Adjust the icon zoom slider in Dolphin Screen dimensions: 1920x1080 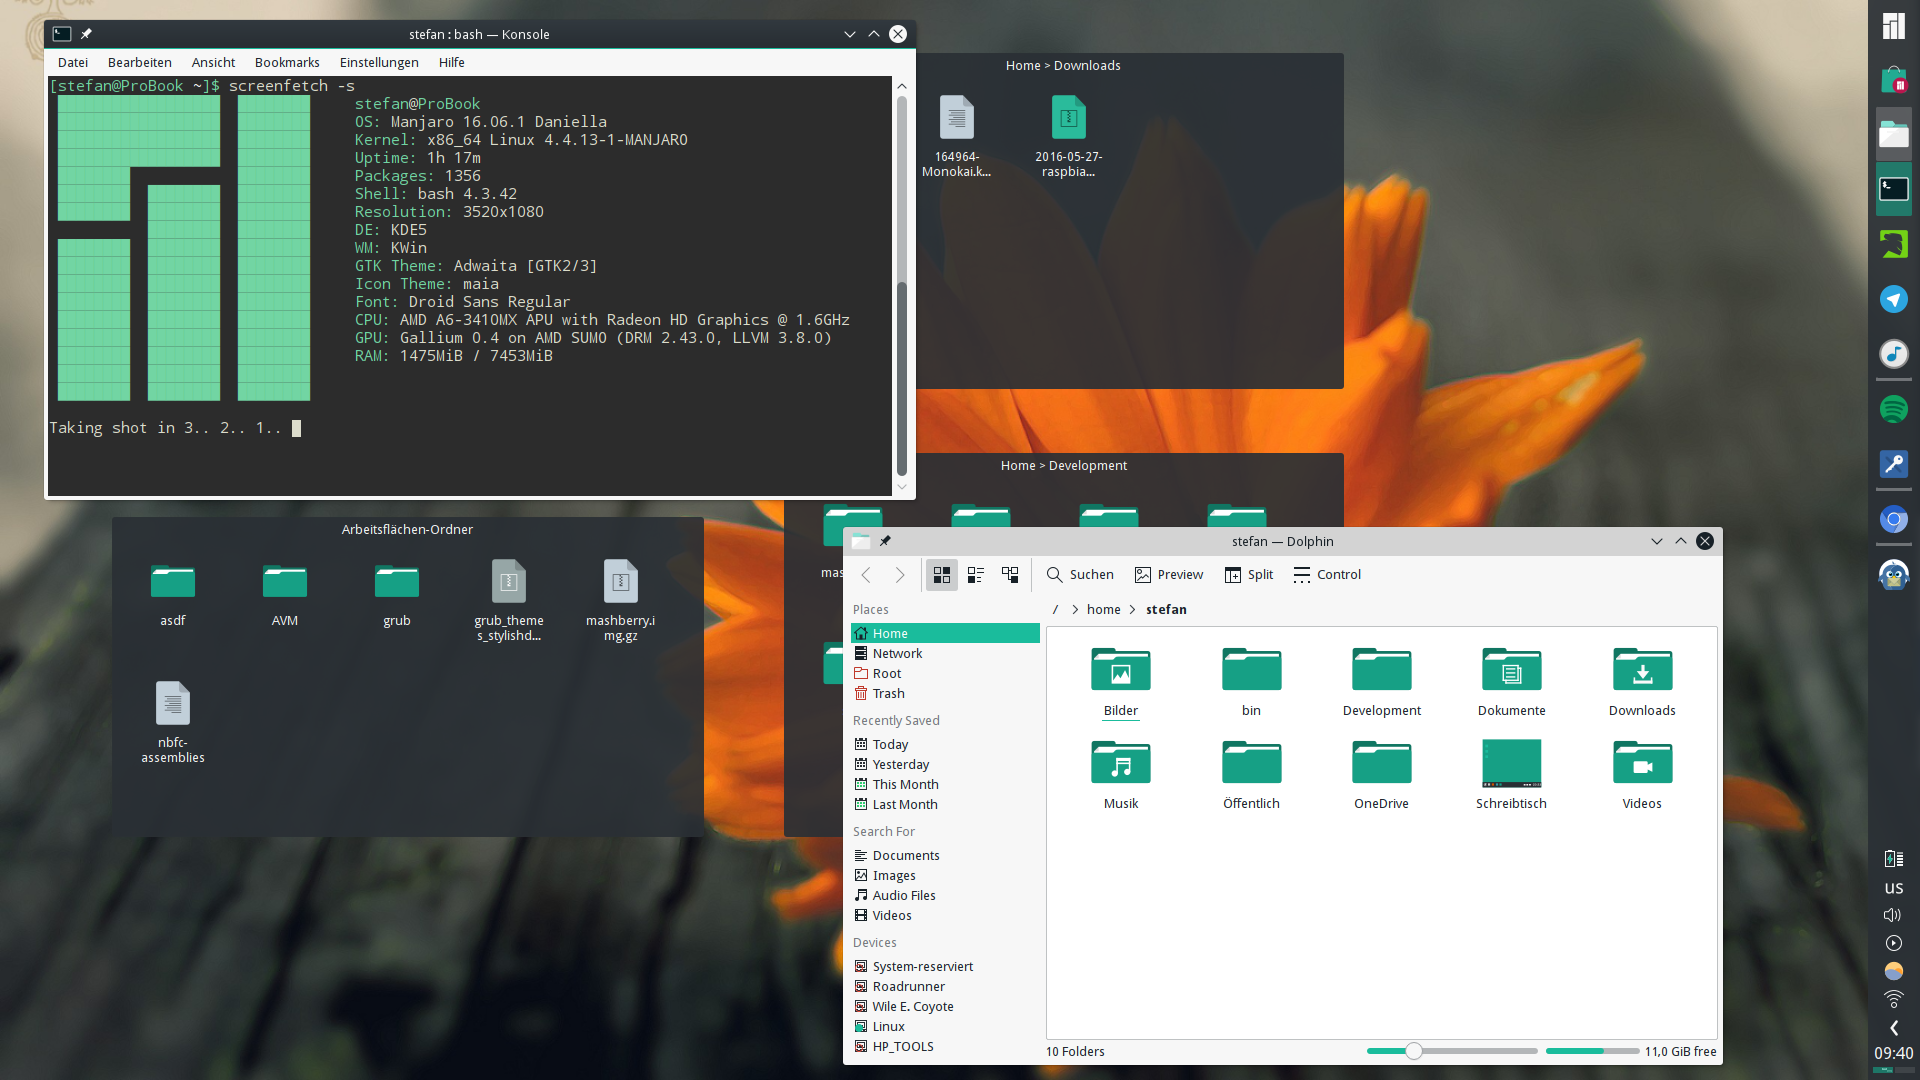coord(1413,1051)
